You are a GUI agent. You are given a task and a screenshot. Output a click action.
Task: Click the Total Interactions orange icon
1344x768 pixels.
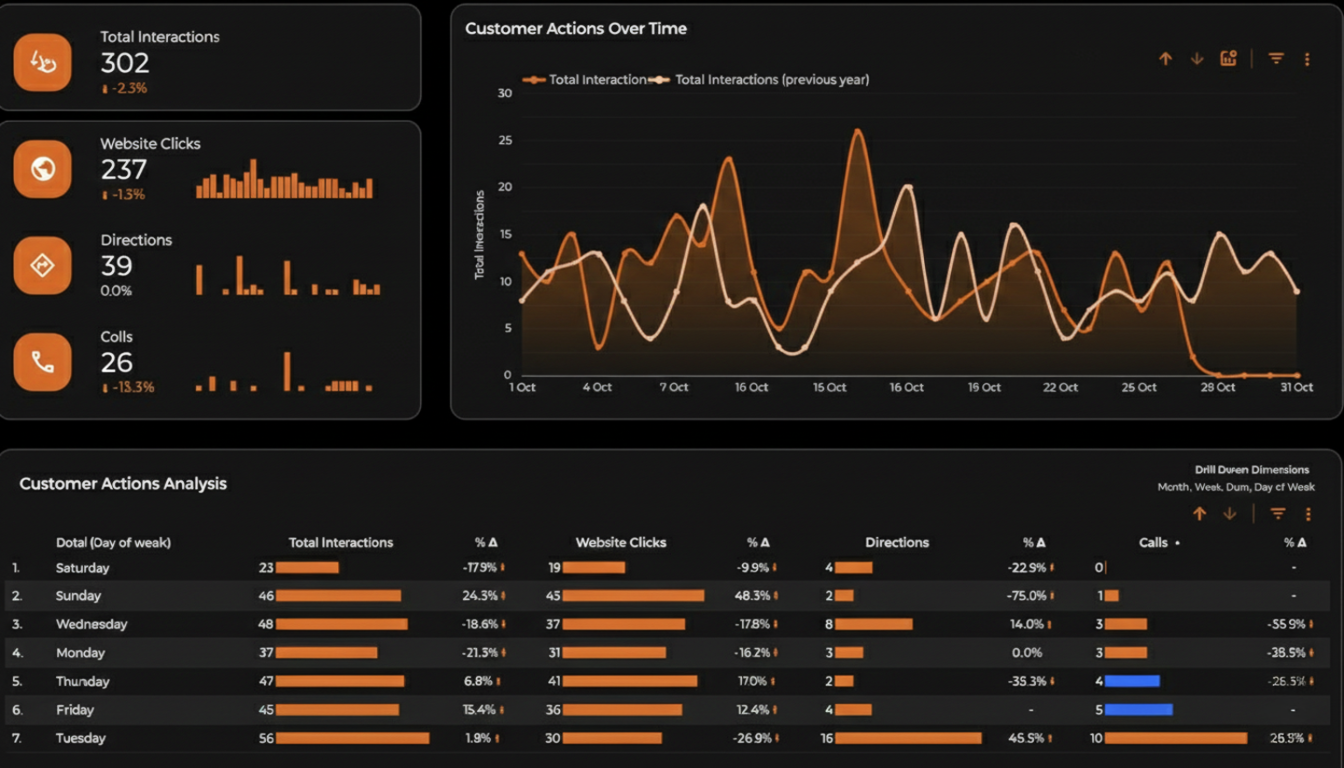pos(43,62)
